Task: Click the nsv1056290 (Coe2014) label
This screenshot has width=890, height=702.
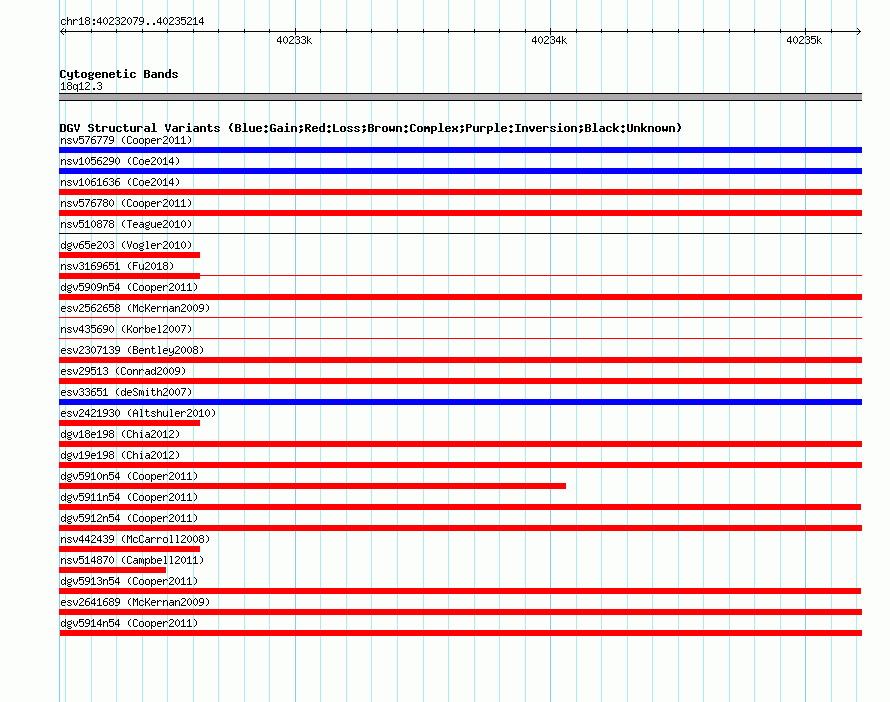Action: point(120,161)
